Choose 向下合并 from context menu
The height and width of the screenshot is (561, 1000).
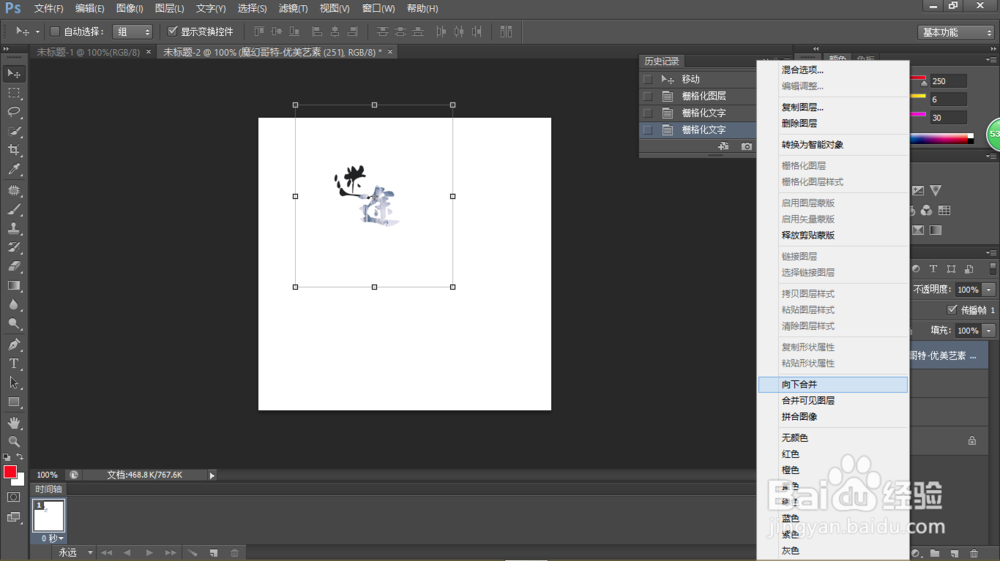(833, 384)
